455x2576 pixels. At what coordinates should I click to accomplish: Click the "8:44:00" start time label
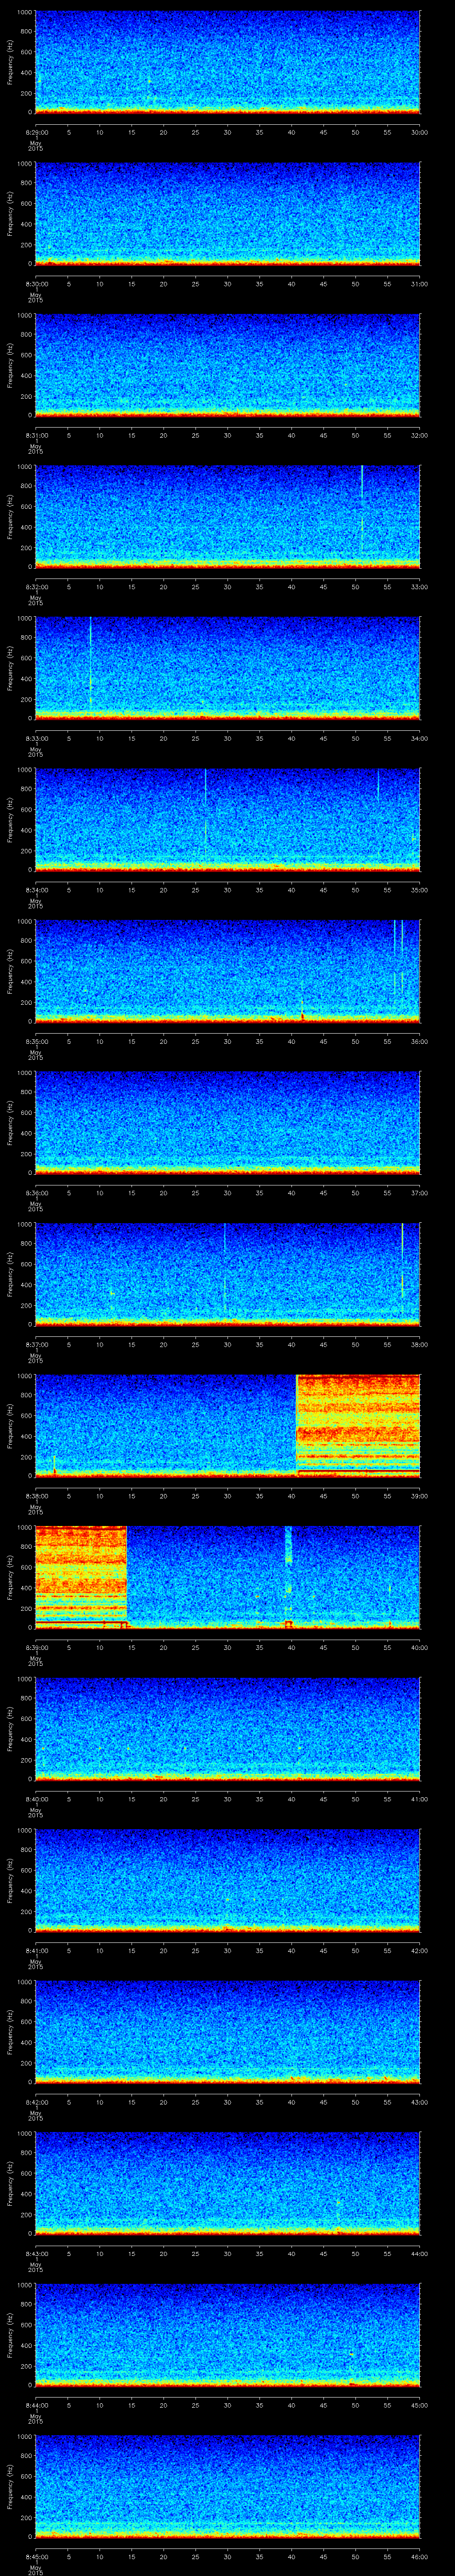coord(36,2405)
